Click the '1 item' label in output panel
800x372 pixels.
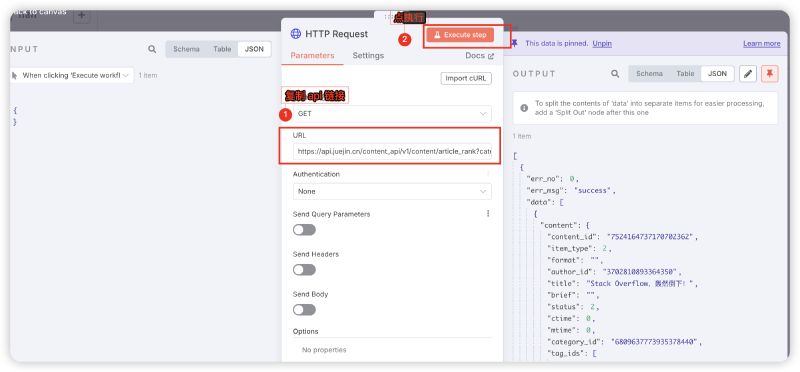522,136
